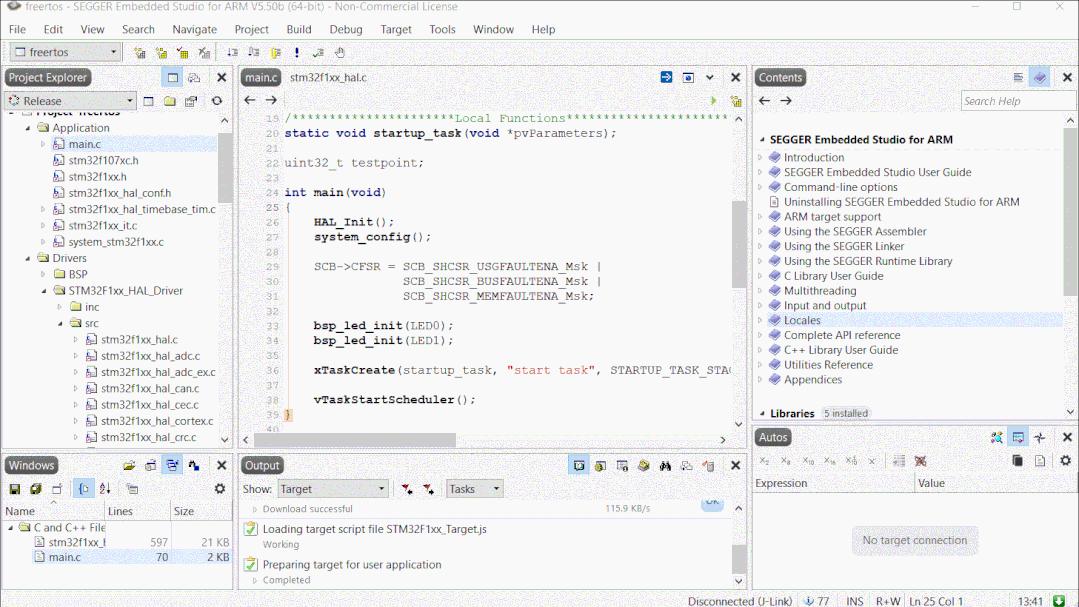The height and width of the screenshot is (607, 1079).
Task: Toggle the highlighted pin icon on Contents panel
Action: tap(1040, 77)
